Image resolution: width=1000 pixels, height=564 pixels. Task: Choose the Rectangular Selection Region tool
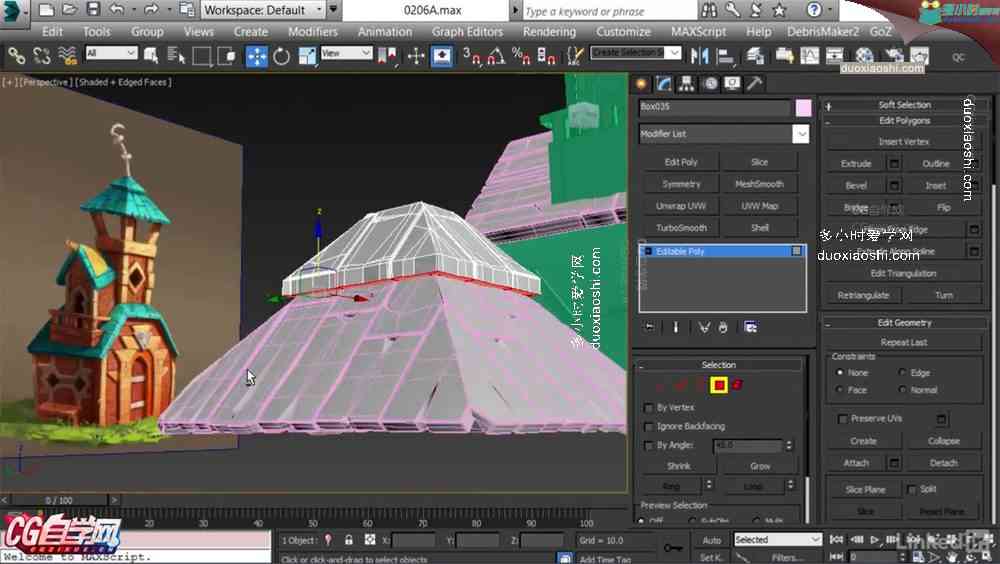point(202,56)
